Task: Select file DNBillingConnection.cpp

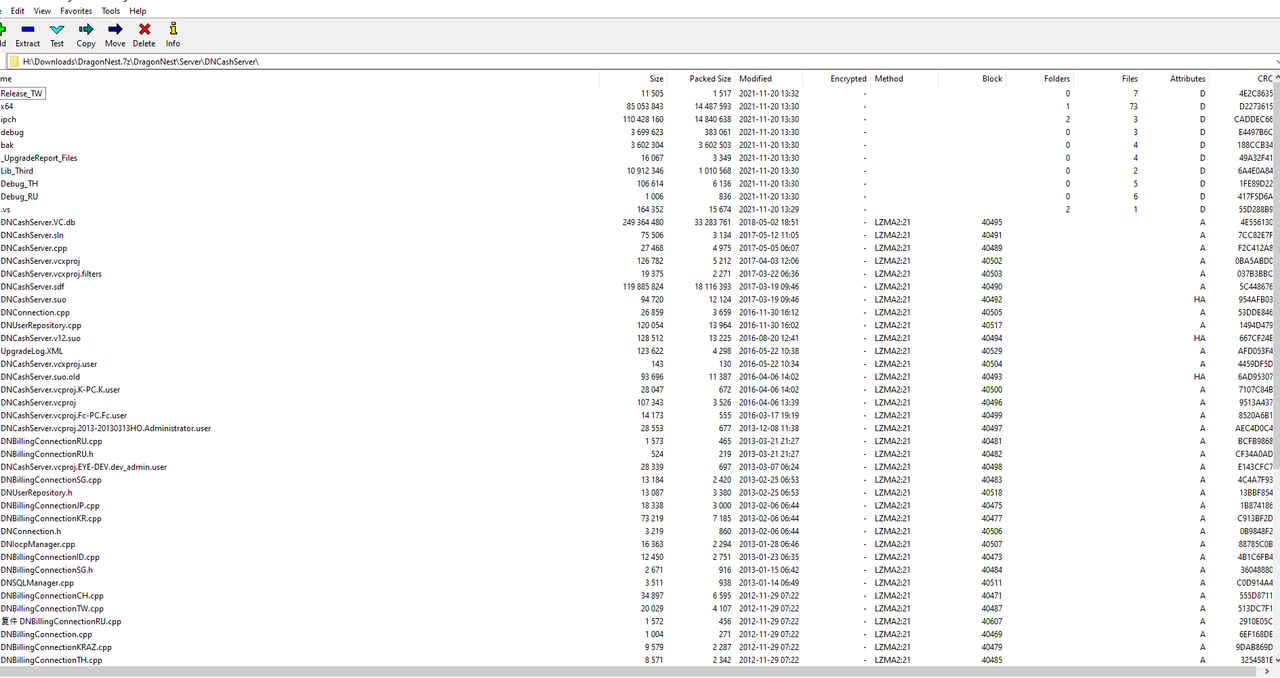Action: point(46,634)
